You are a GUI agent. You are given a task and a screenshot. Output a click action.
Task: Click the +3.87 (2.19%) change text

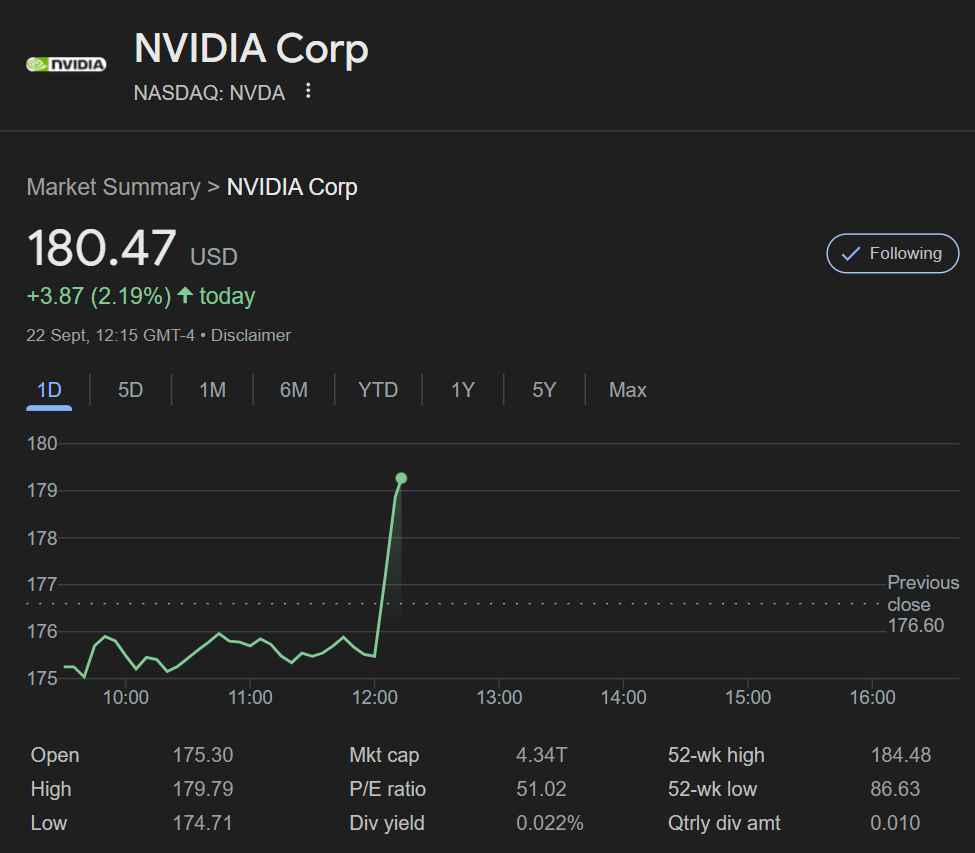99,296
